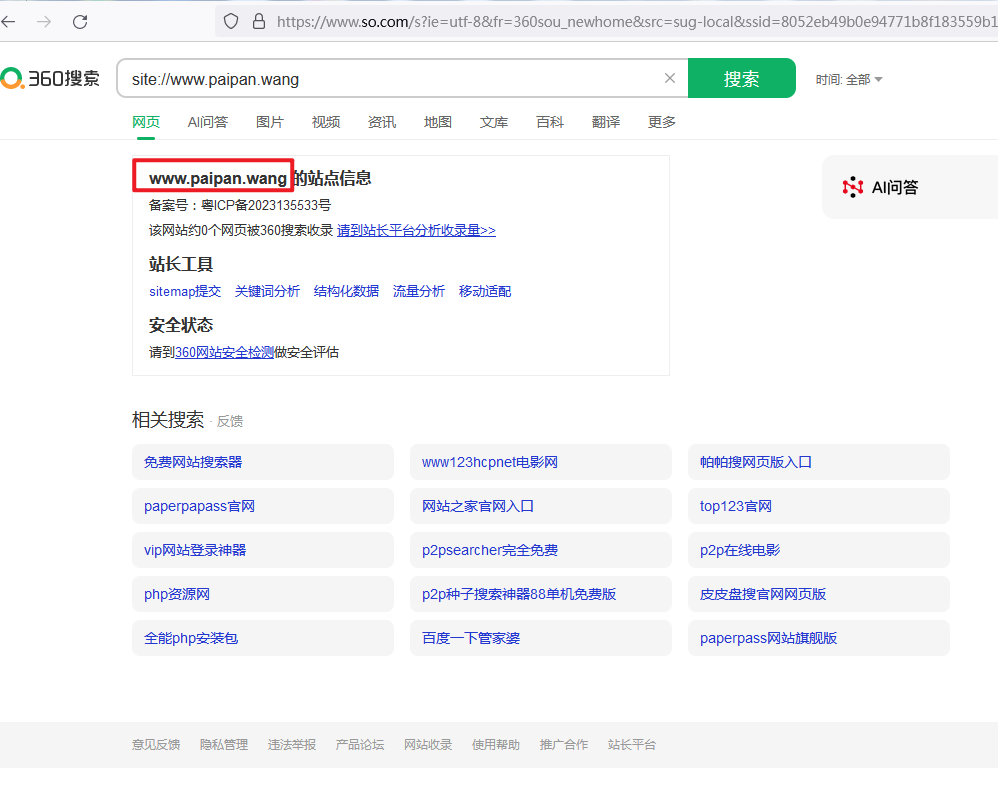
Task: Click the padlock site security icon
Action: point(259,22)
